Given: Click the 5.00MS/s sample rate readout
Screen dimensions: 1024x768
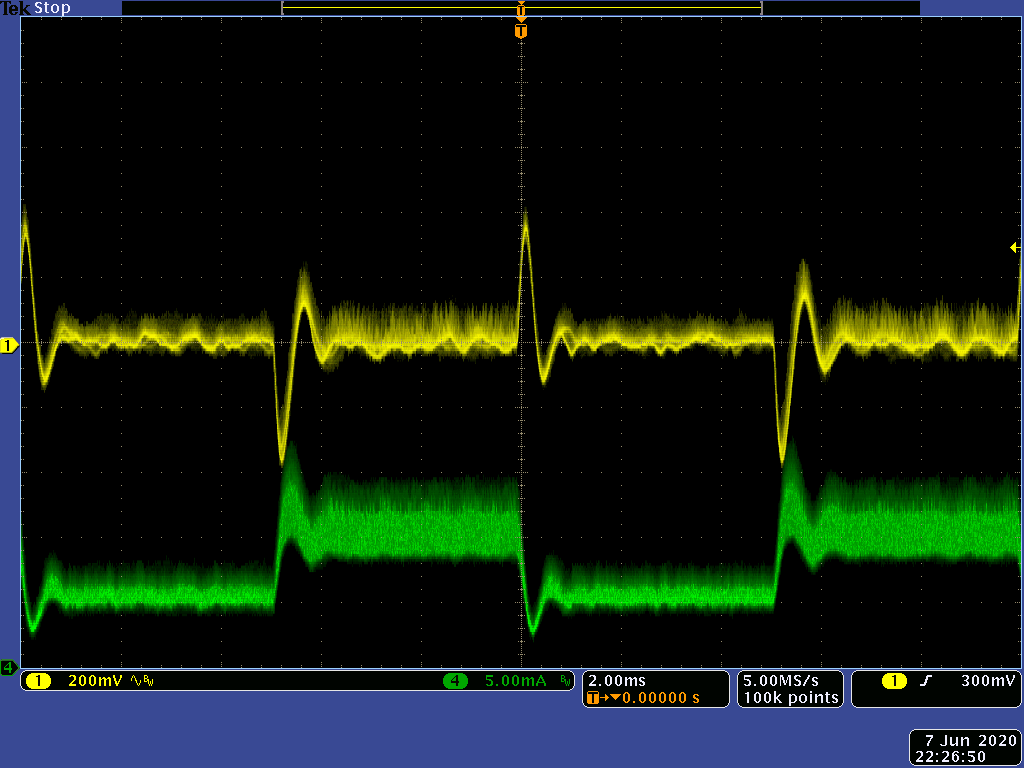Looking at the screenshot, I should click(781, 681).
